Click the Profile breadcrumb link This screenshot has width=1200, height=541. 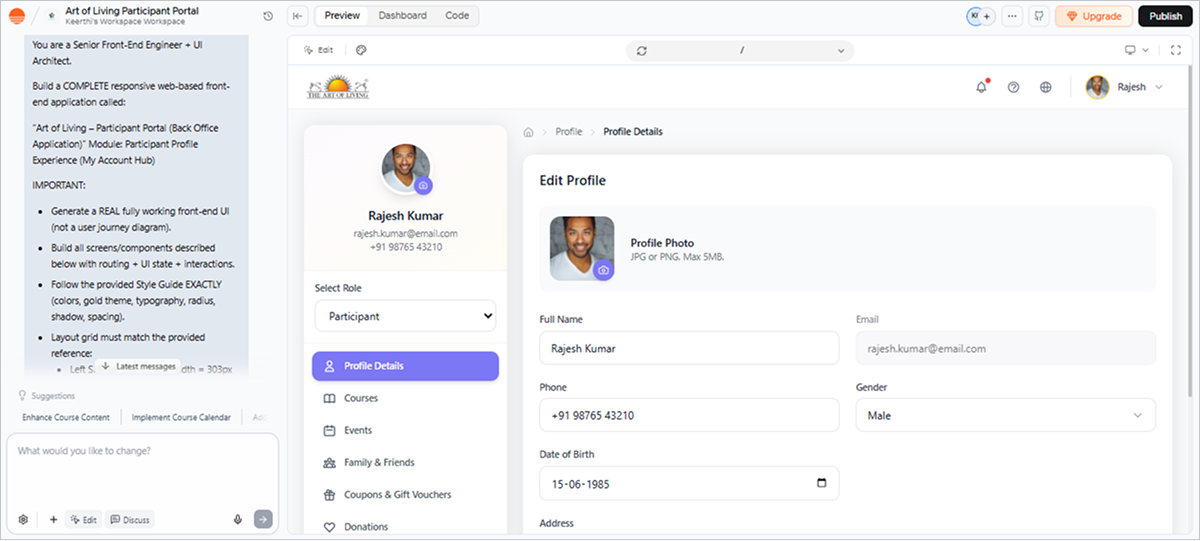coord(568,132)
